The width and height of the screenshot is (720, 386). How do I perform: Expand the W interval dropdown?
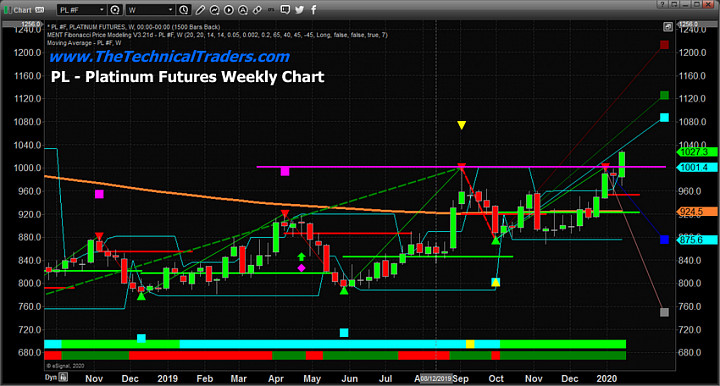pyautogui.click(x=170, y=10)
